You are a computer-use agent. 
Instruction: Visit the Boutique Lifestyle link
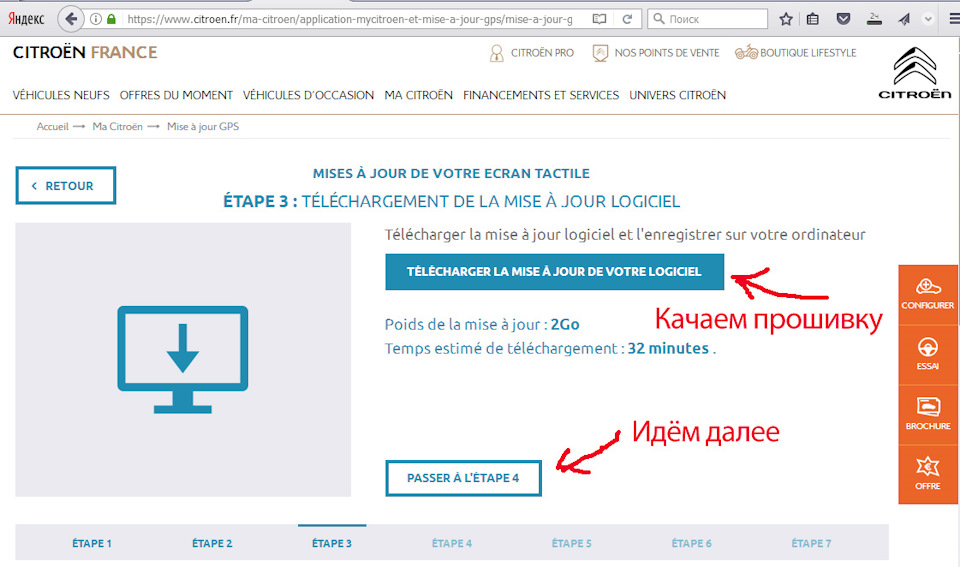[x=795, y=53]
